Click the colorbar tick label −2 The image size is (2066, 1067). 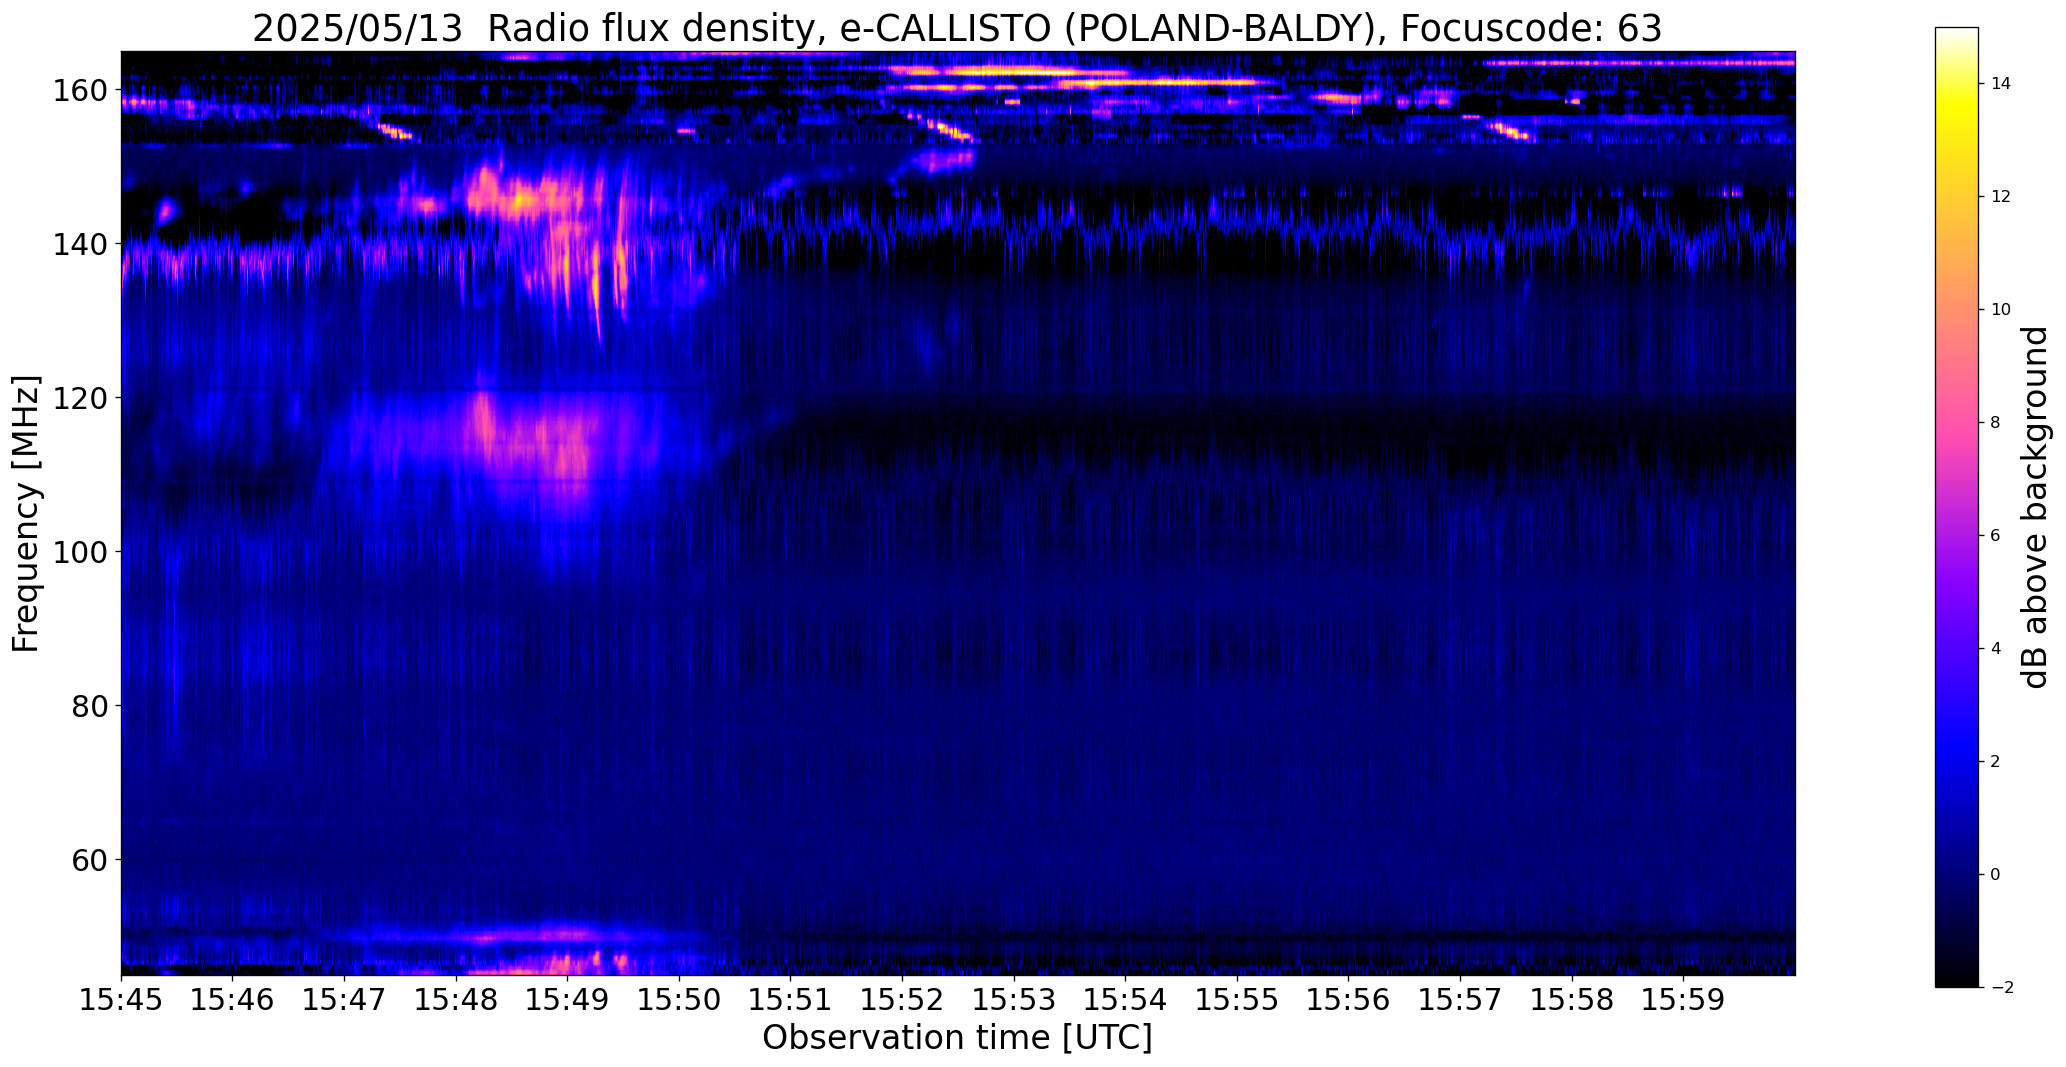(2001, 987)
